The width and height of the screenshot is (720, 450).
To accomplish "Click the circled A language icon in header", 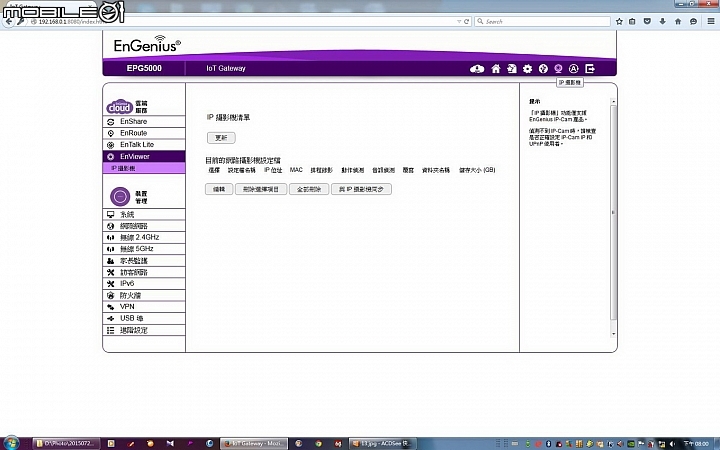I will 574,69.
